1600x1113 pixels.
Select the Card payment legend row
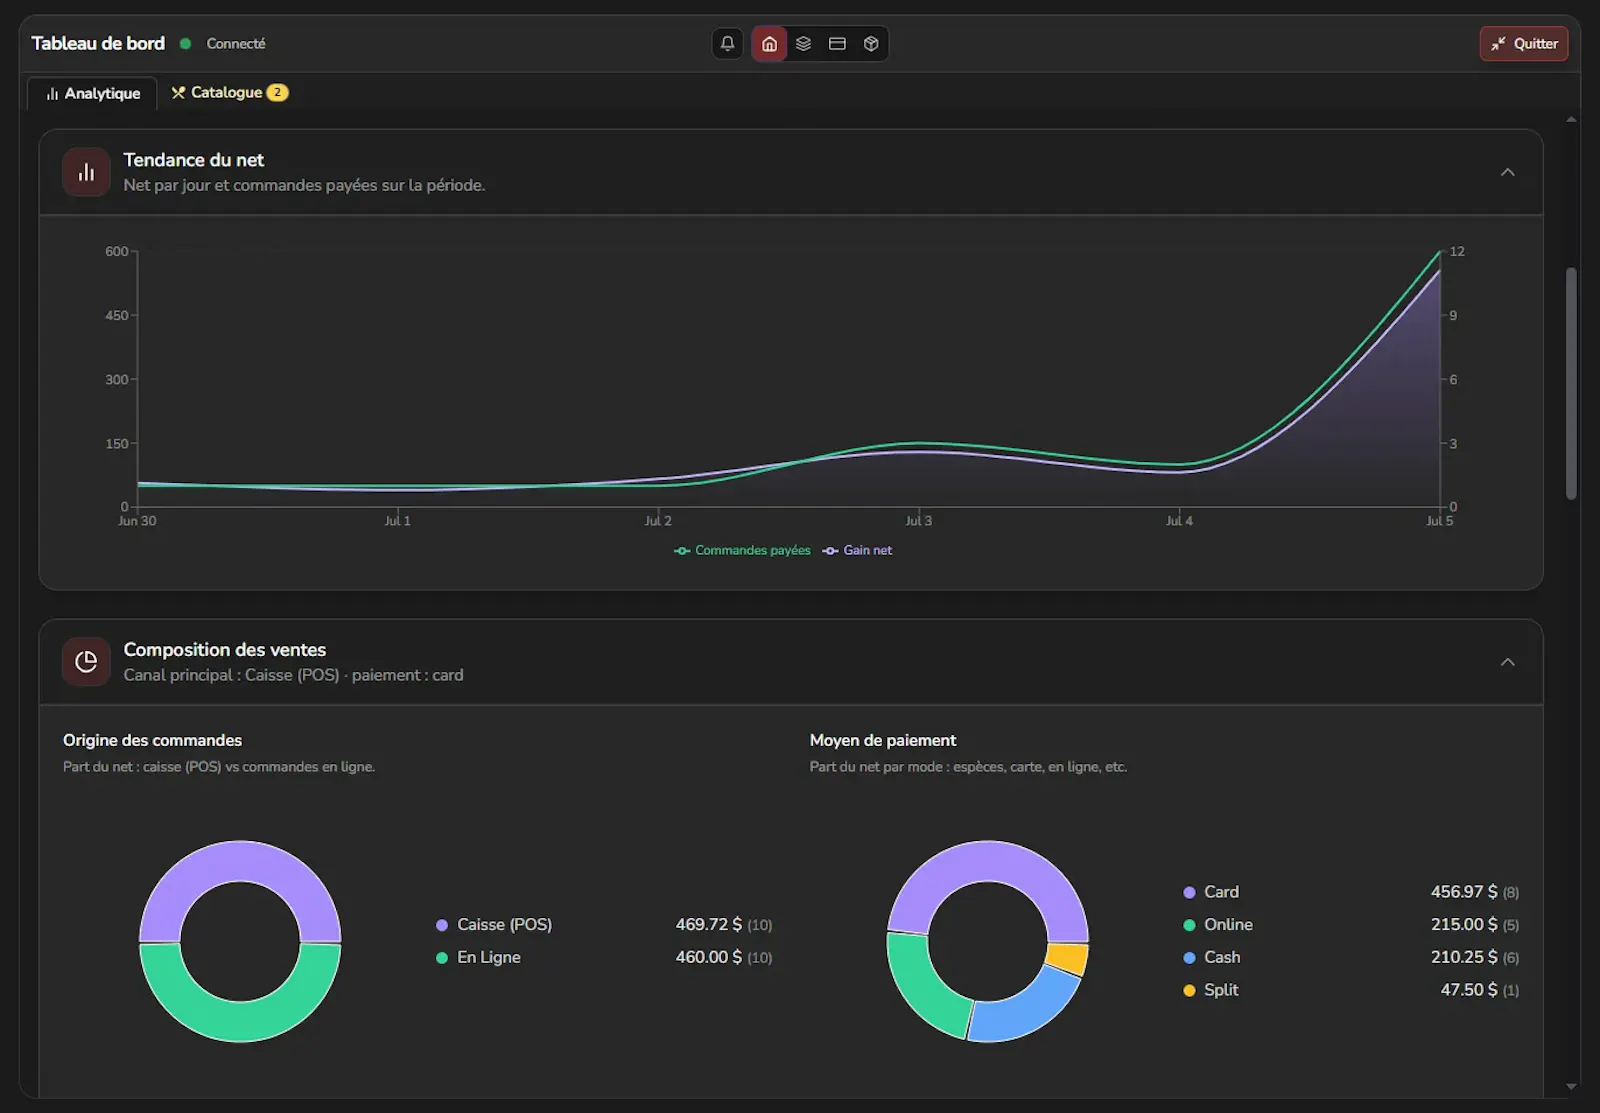point(1351,892)
